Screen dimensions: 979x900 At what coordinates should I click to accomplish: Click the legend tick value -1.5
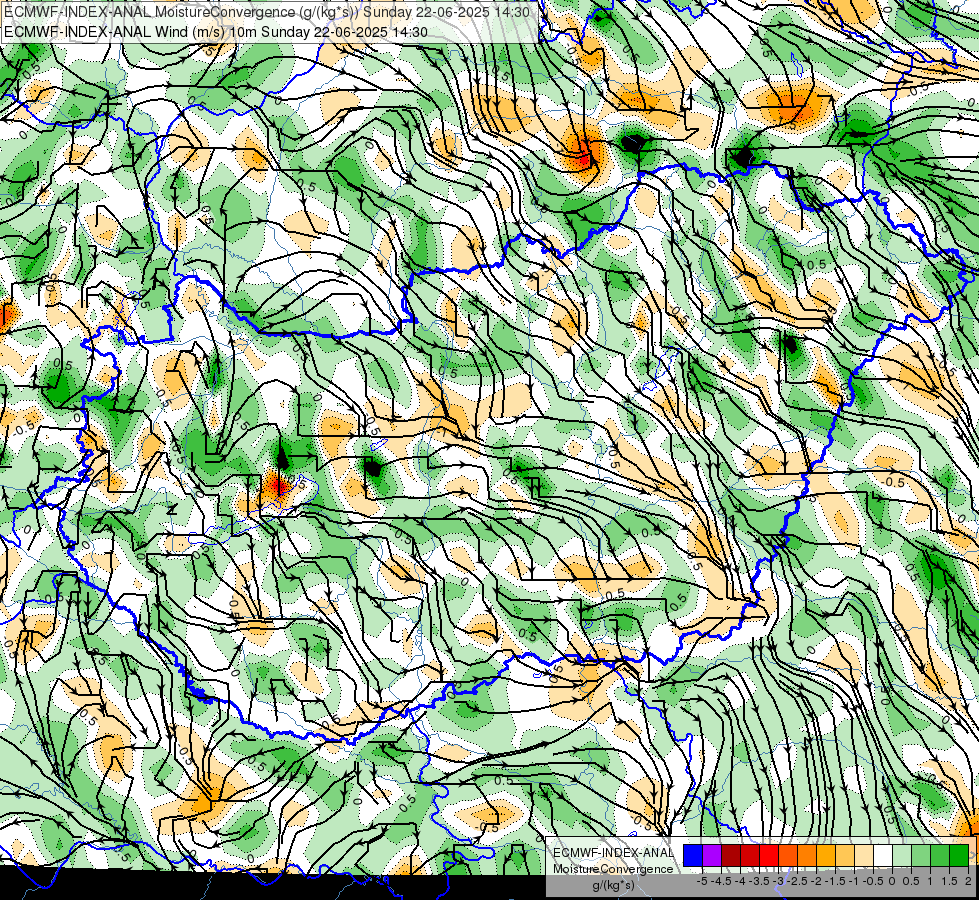point(835,881)
